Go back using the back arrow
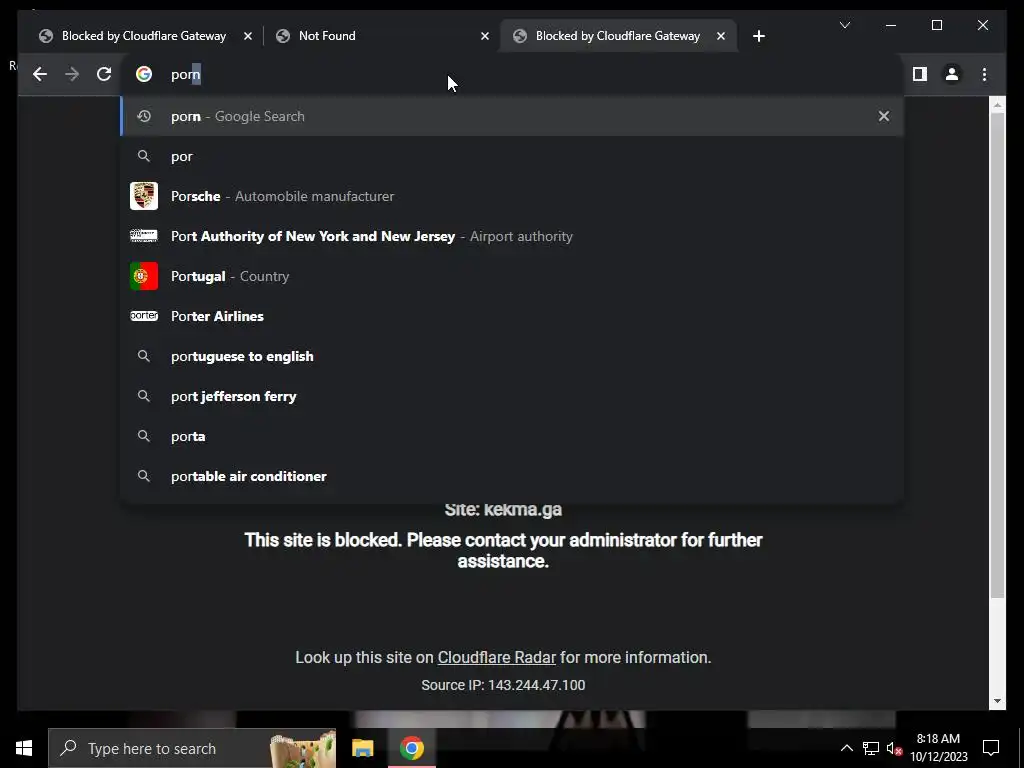This screenshot has width=1024, height=768. (x=40, y=74)
